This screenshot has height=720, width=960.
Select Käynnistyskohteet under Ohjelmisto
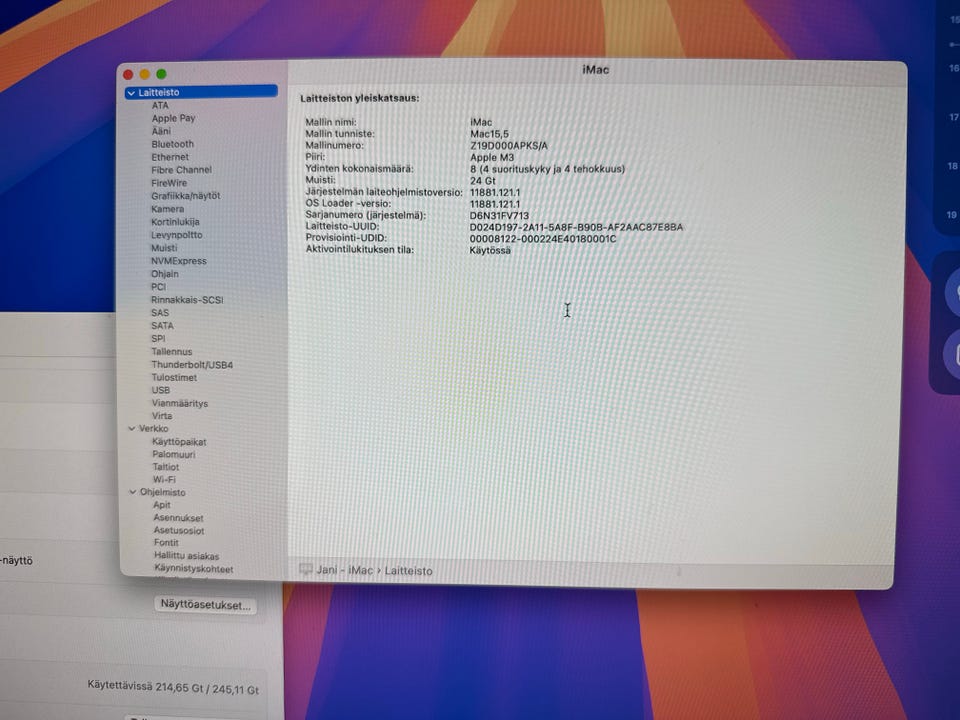(193, 569)
